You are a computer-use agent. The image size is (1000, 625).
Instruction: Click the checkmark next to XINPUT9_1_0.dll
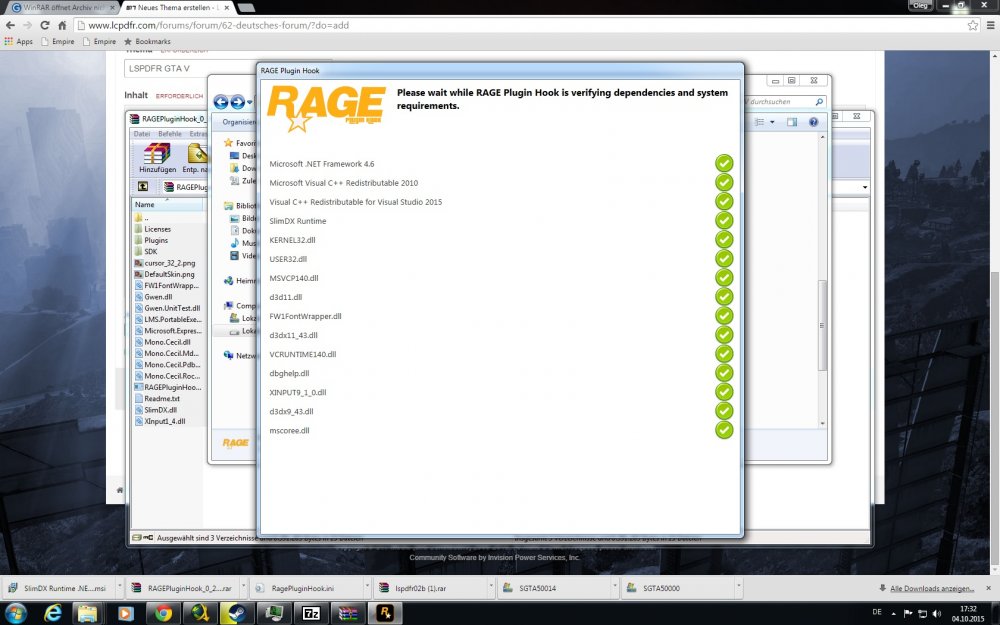[x=724, y=392]
